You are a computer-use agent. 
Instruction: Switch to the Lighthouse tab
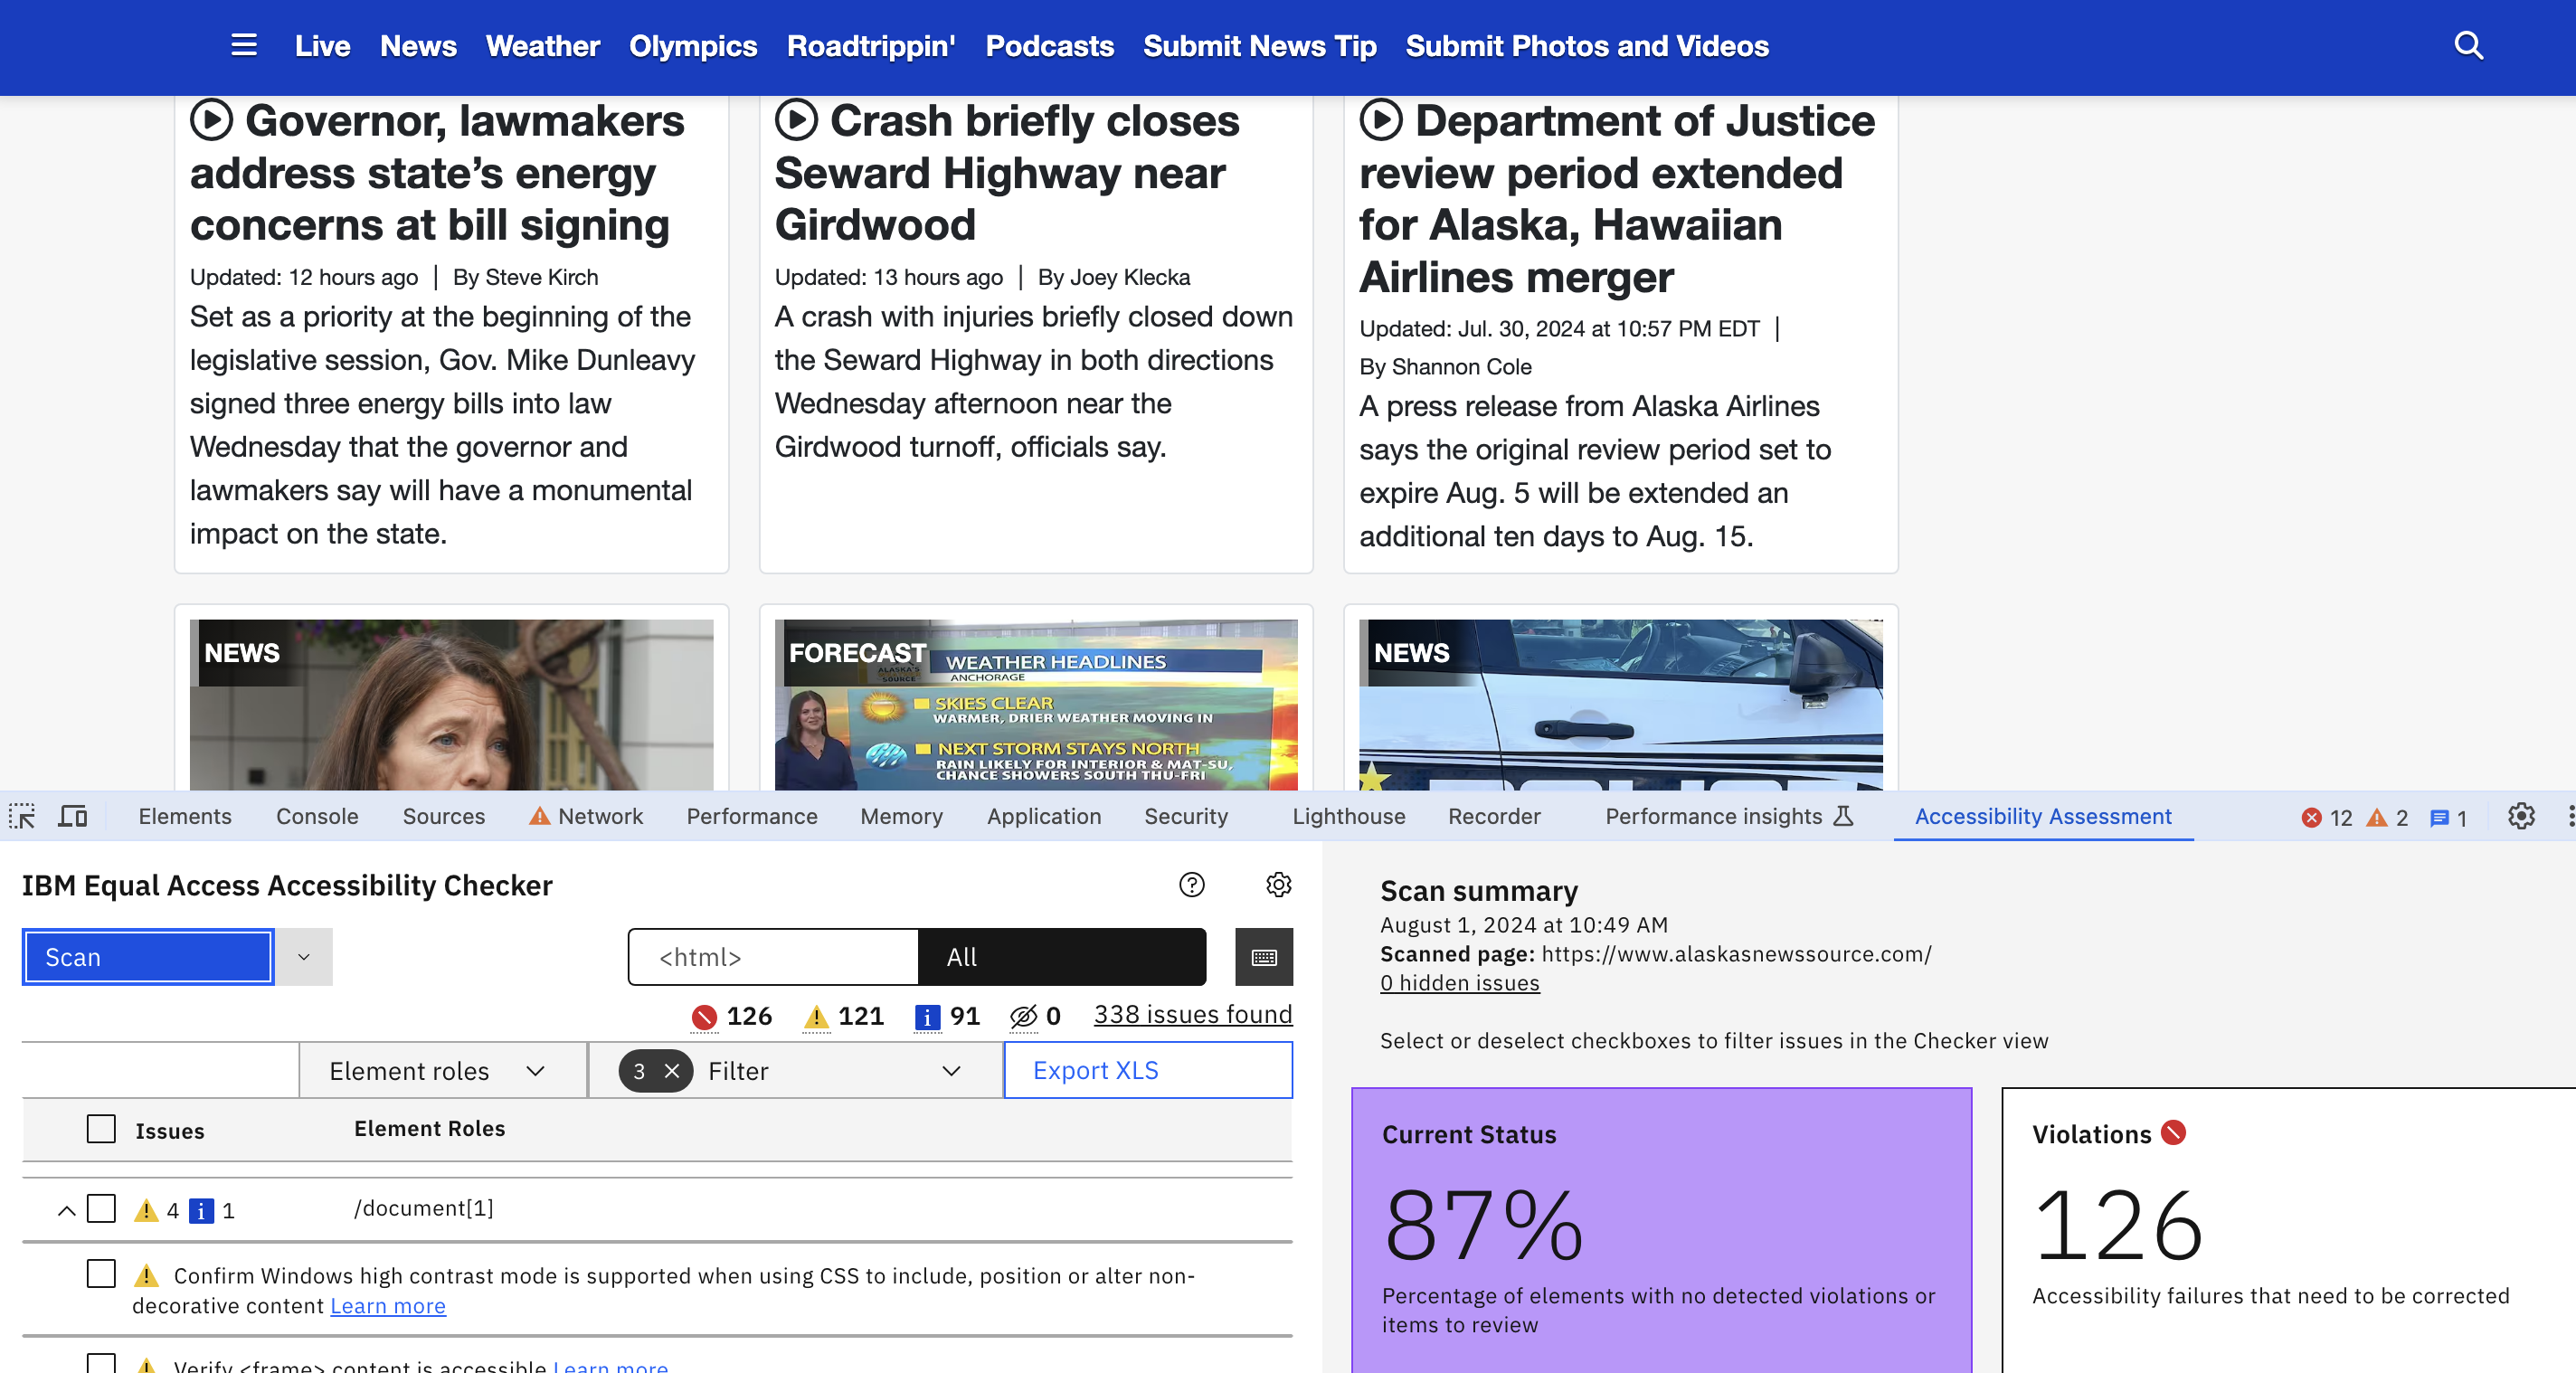point(1347,816)
